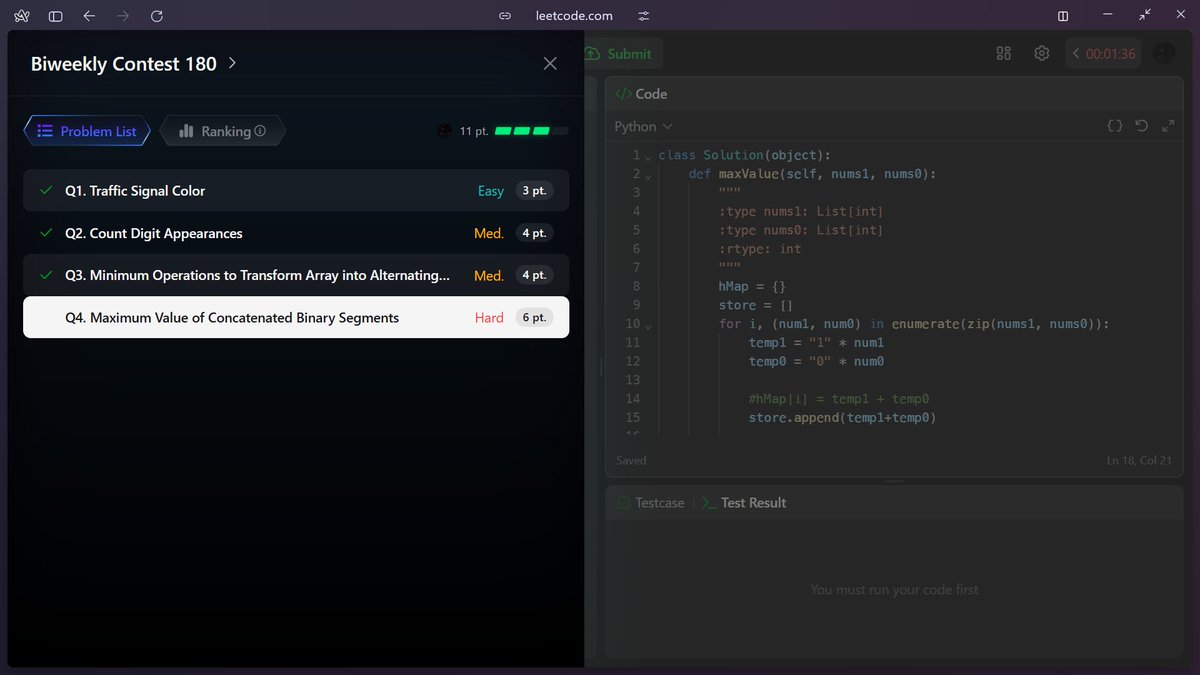1200x675 pixels.
Task: Open Q3. Minimum Operations to Transform Array
Action: (296, 275)
